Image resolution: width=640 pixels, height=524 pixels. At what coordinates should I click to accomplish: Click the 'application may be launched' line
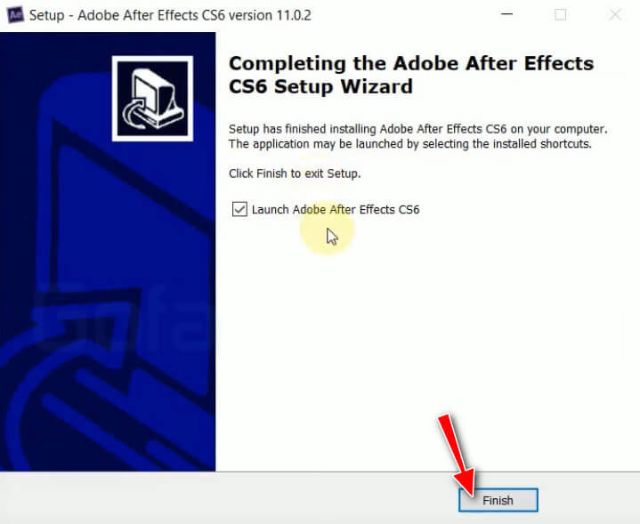pos(410,144)
